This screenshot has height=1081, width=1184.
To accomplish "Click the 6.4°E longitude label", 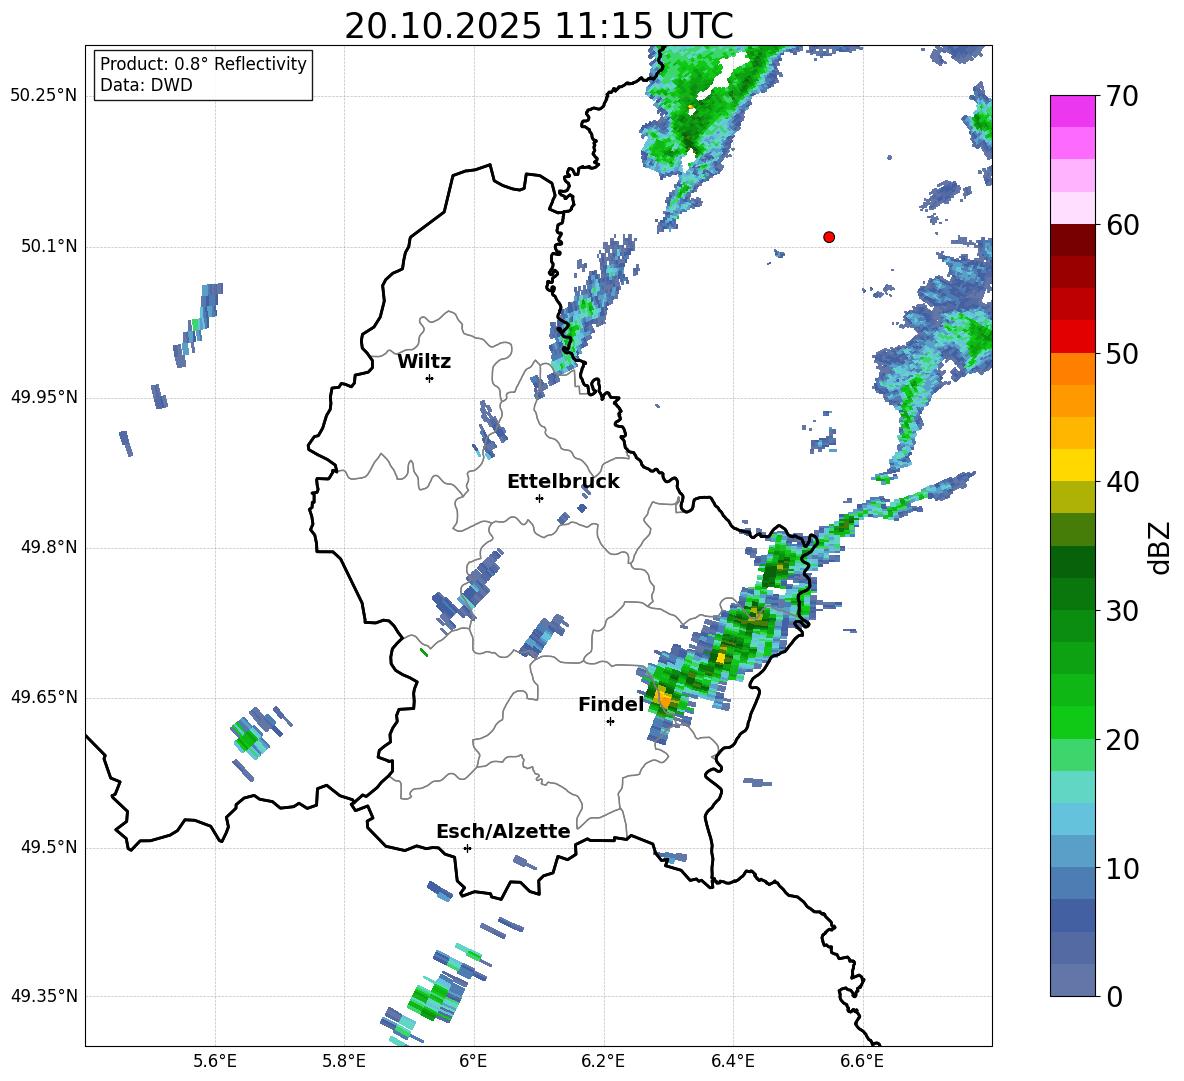I will (732, 1062).
